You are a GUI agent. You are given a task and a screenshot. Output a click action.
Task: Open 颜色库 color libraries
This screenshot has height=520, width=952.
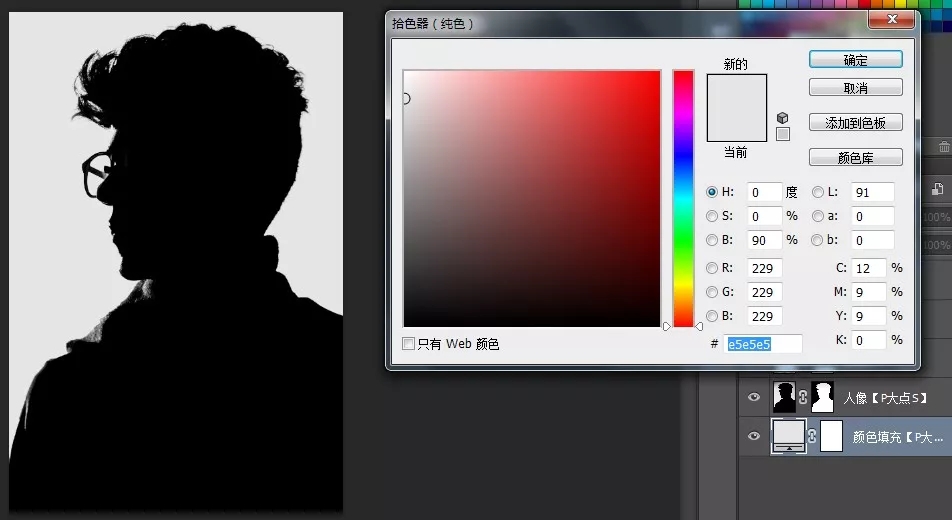855,157
